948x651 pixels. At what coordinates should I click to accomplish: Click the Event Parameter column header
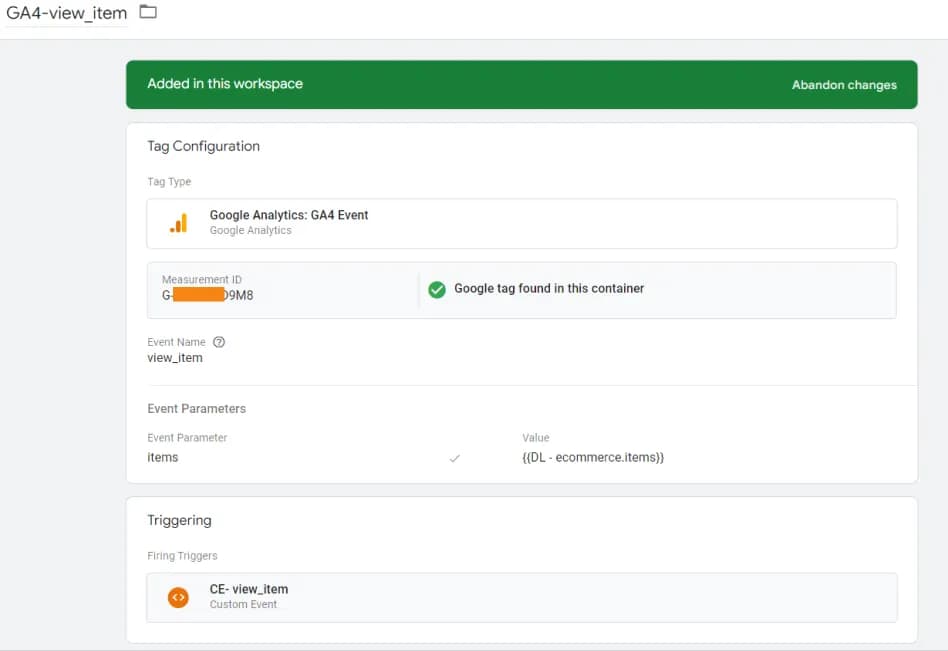(187, 438)
